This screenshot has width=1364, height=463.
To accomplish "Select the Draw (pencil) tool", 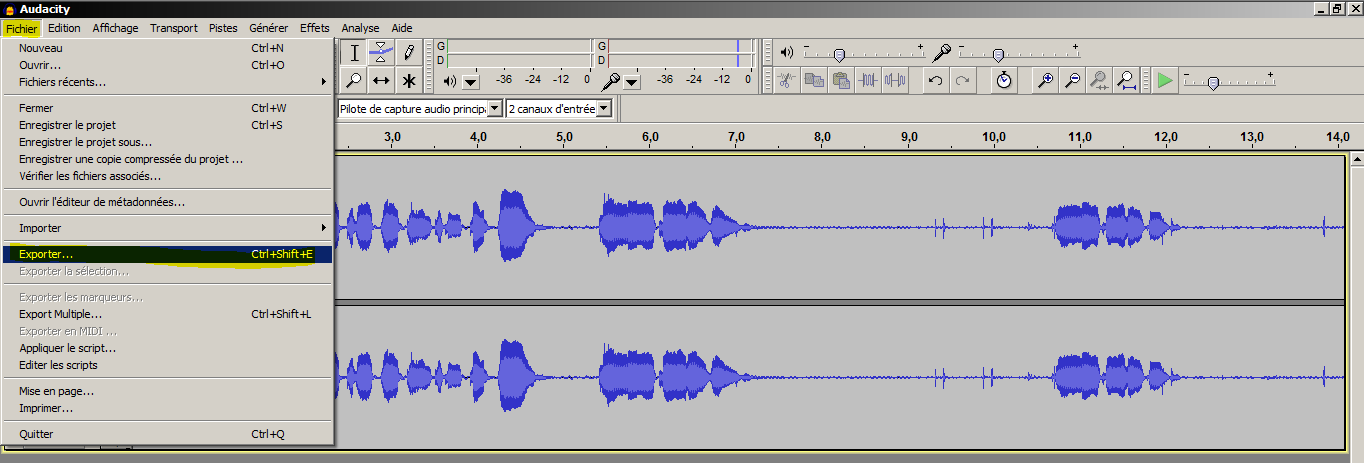I will point(408,52).
